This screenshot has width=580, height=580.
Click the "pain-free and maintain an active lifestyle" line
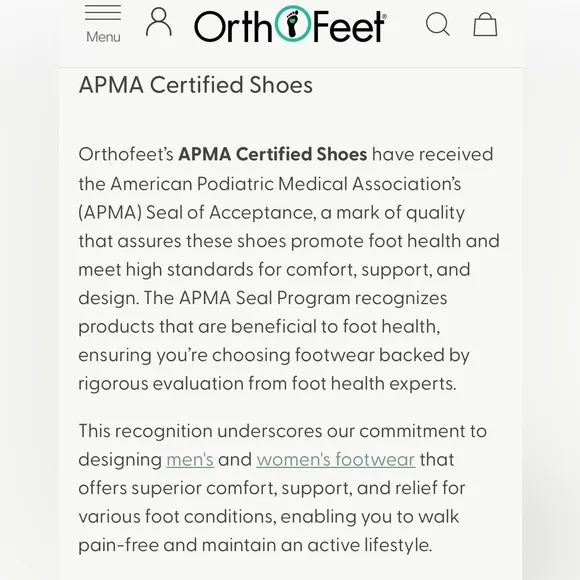pyautogui.click(x=255, y=545)
